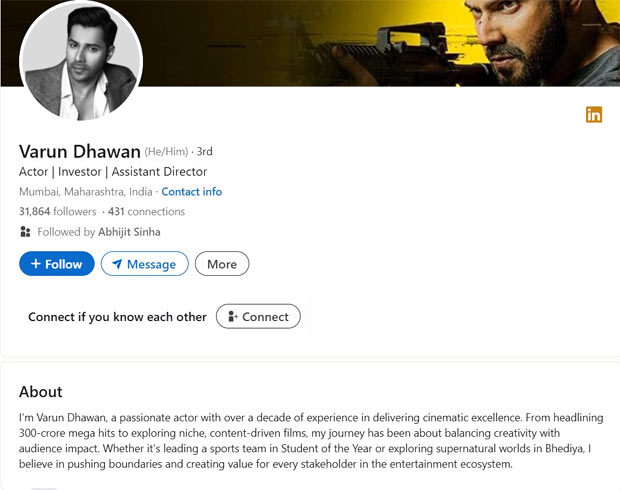Click the paper plane Message icon
620x490 pixels.
(x=117, y=265)
